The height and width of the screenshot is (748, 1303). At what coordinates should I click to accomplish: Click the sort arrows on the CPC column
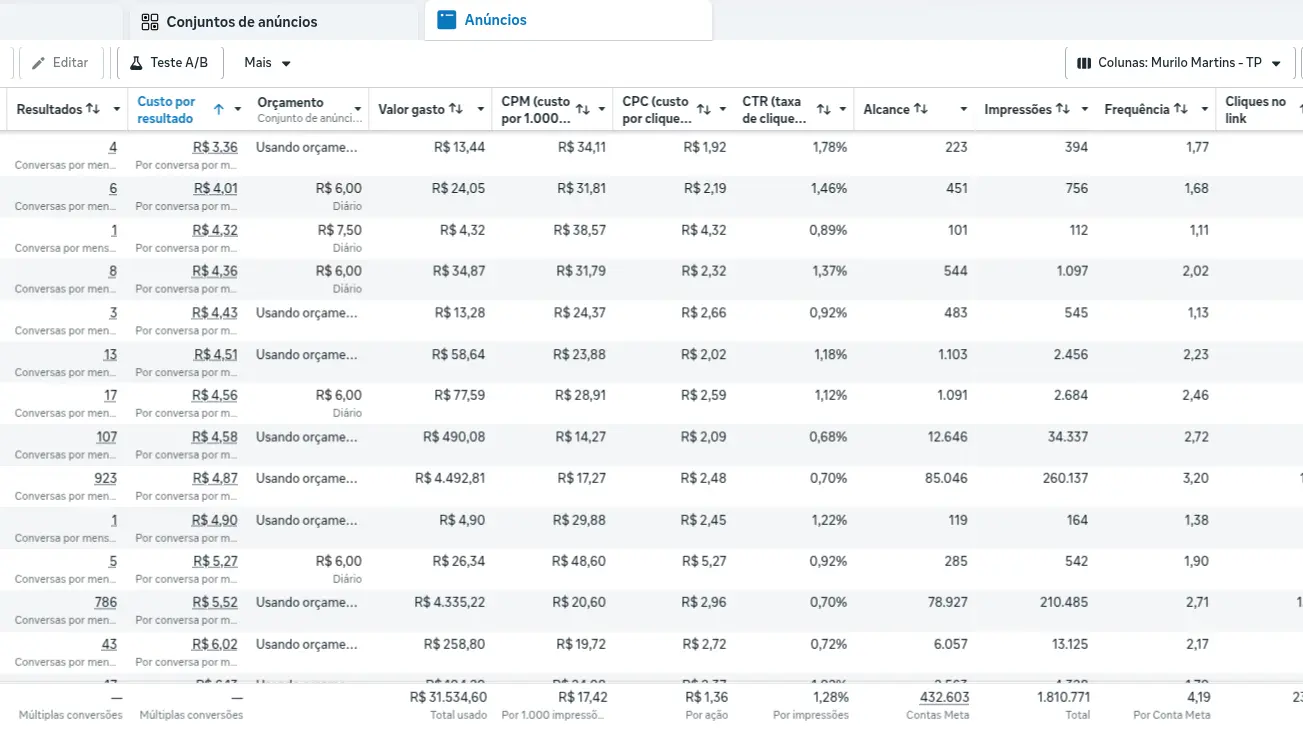[703, 109]
